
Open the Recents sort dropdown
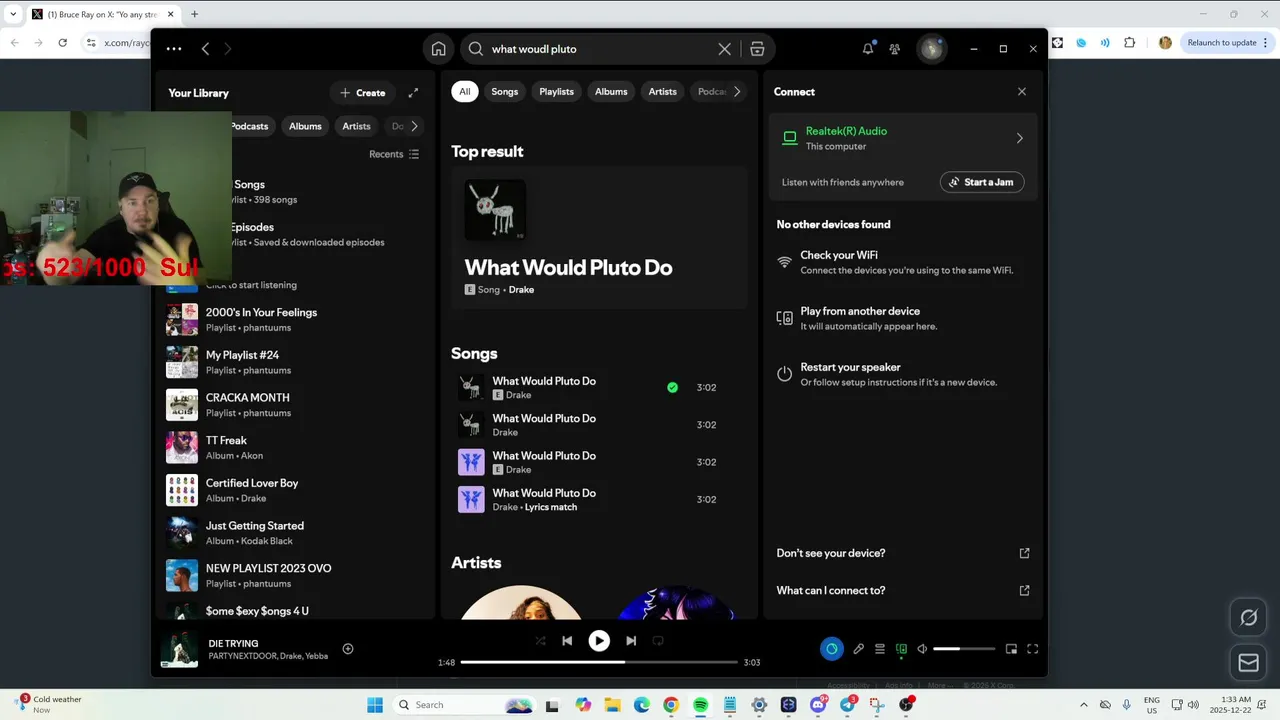(394, 154)
